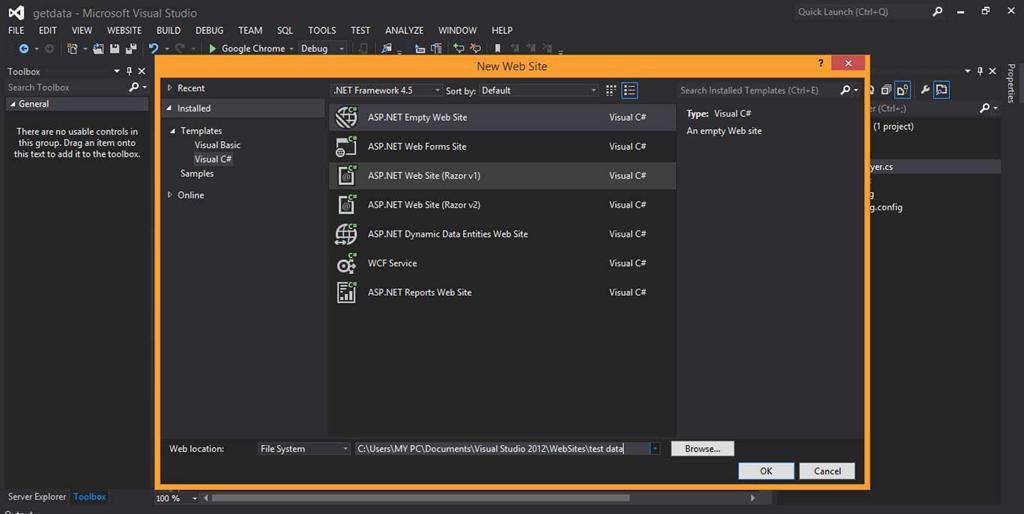Viewport: 1024px width, 514px height.
Task: Open the Debug configuration dropdown
Action: tap(322, 48)
